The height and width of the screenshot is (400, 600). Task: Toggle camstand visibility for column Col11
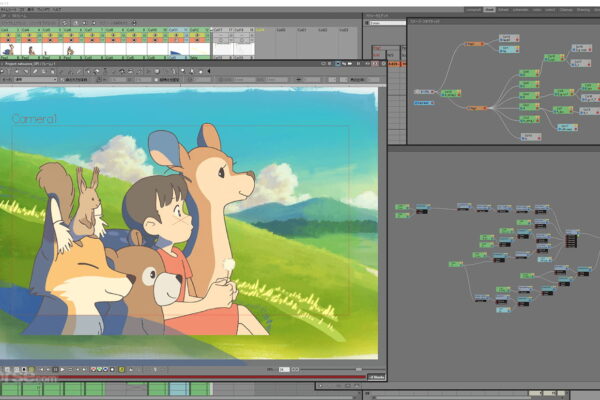[x=176, y=40]
